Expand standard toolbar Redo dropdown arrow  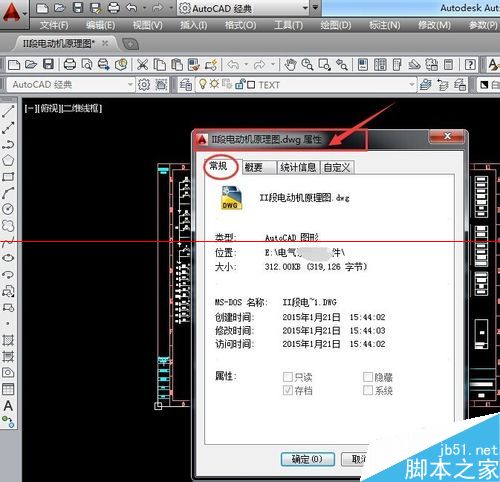pos(272,64)
